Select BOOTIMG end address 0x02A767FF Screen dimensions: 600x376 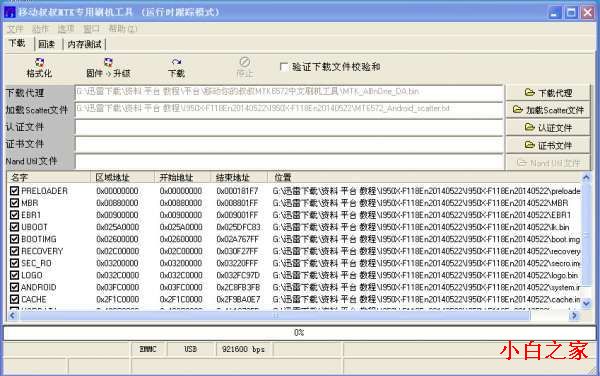238,239
